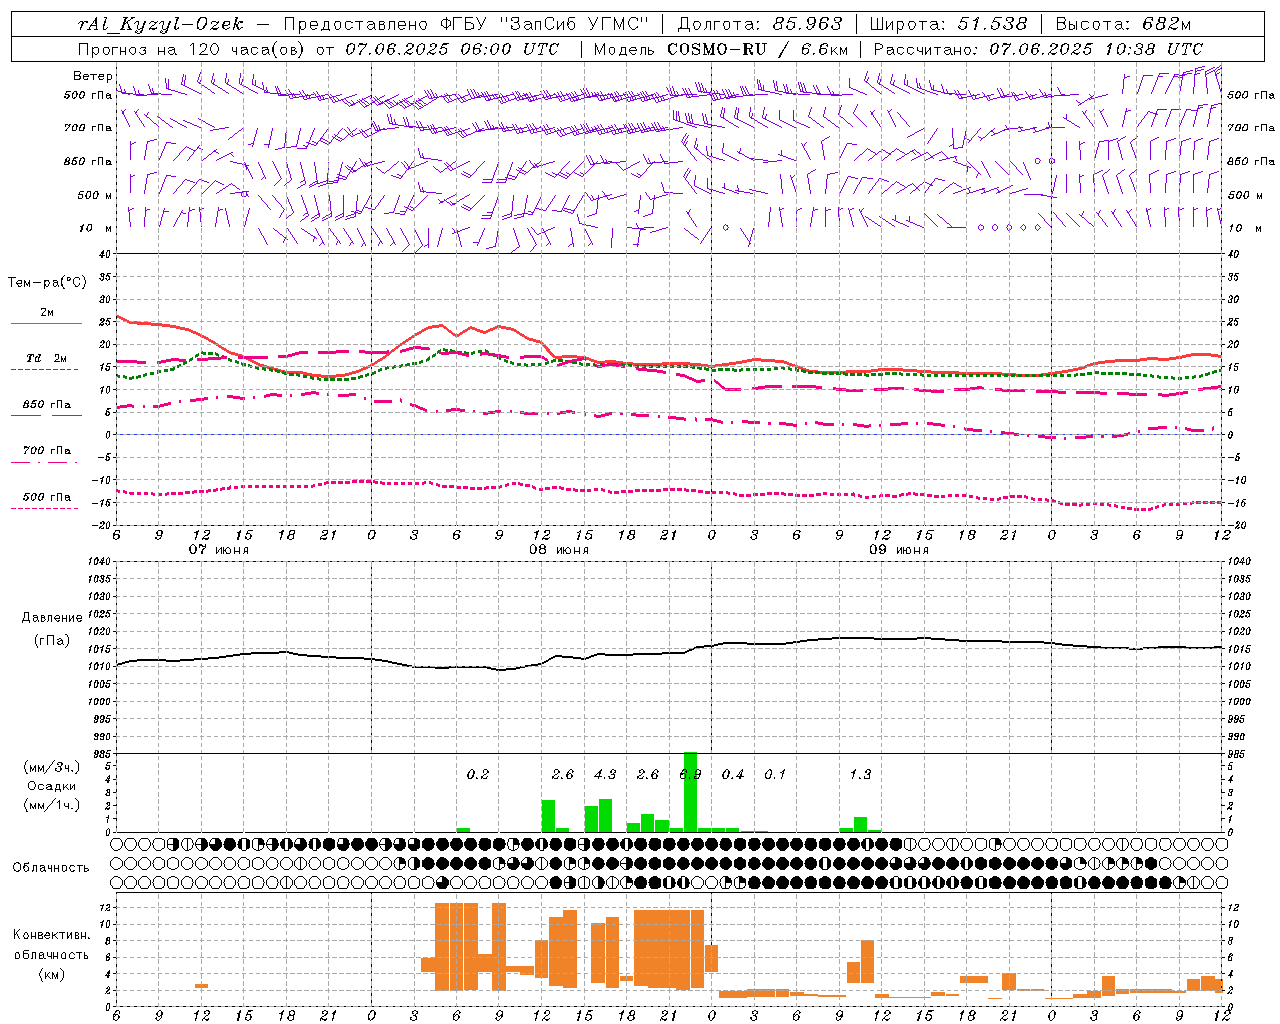Click the 0.1 precipitation amount
The width and height of the screenshot is (1280, 1024).
tap(775, 774)
